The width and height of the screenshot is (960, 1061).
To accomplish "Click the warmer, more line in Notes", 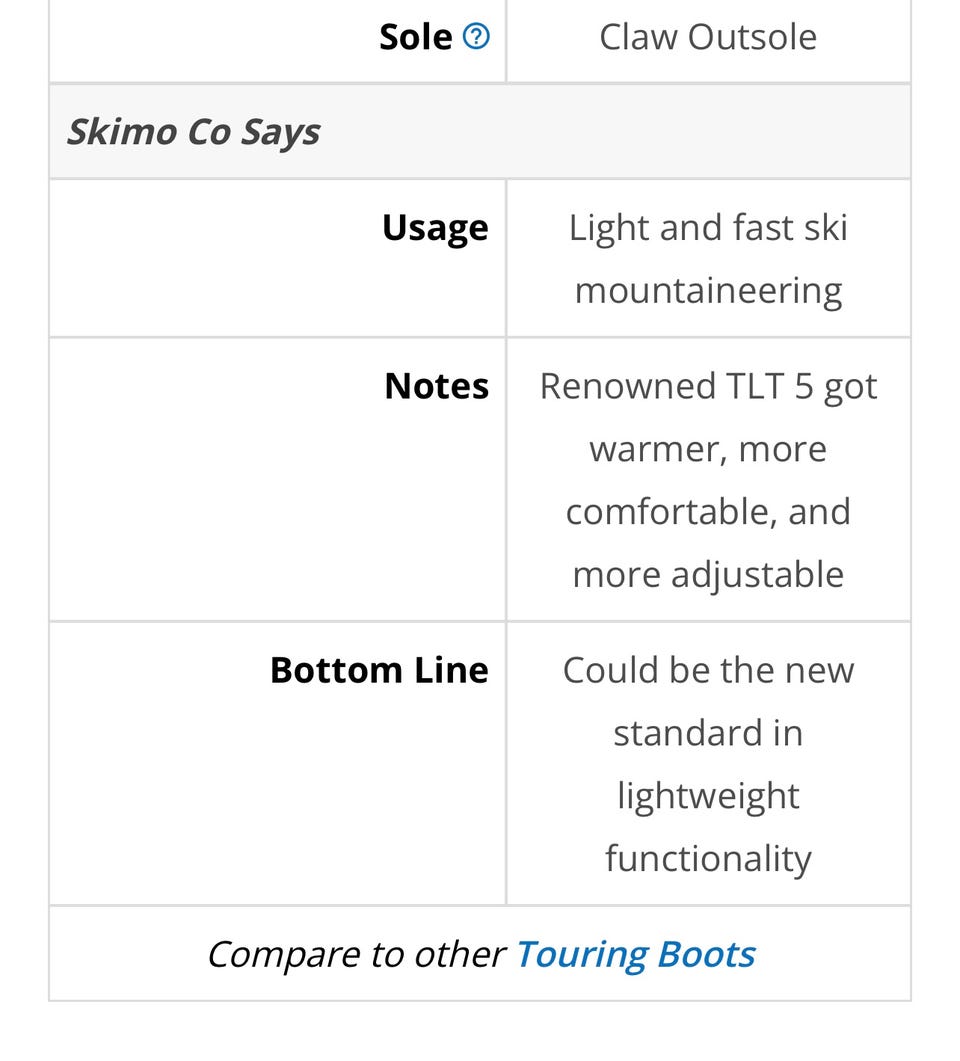I will click(708, 449).
